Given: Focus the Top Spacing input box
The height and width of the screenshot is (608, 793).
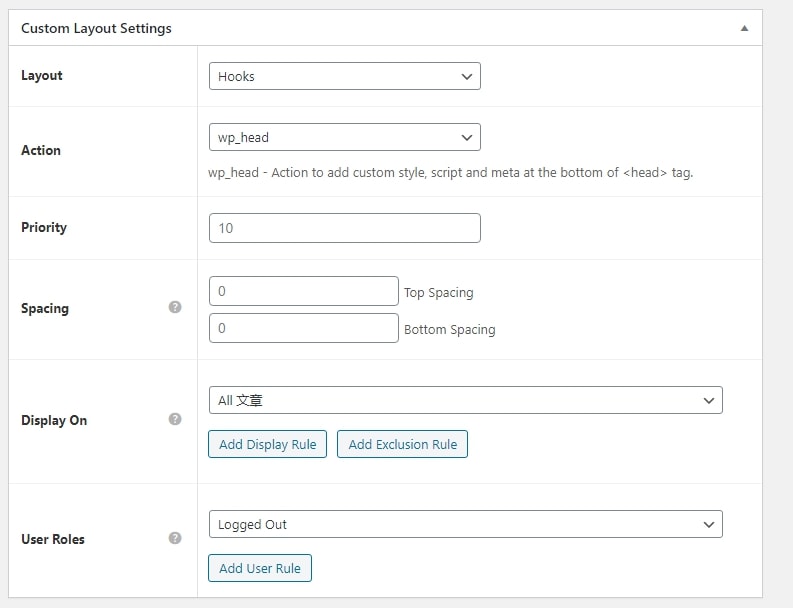Looking at the screenshot, I should coord(303,291).
